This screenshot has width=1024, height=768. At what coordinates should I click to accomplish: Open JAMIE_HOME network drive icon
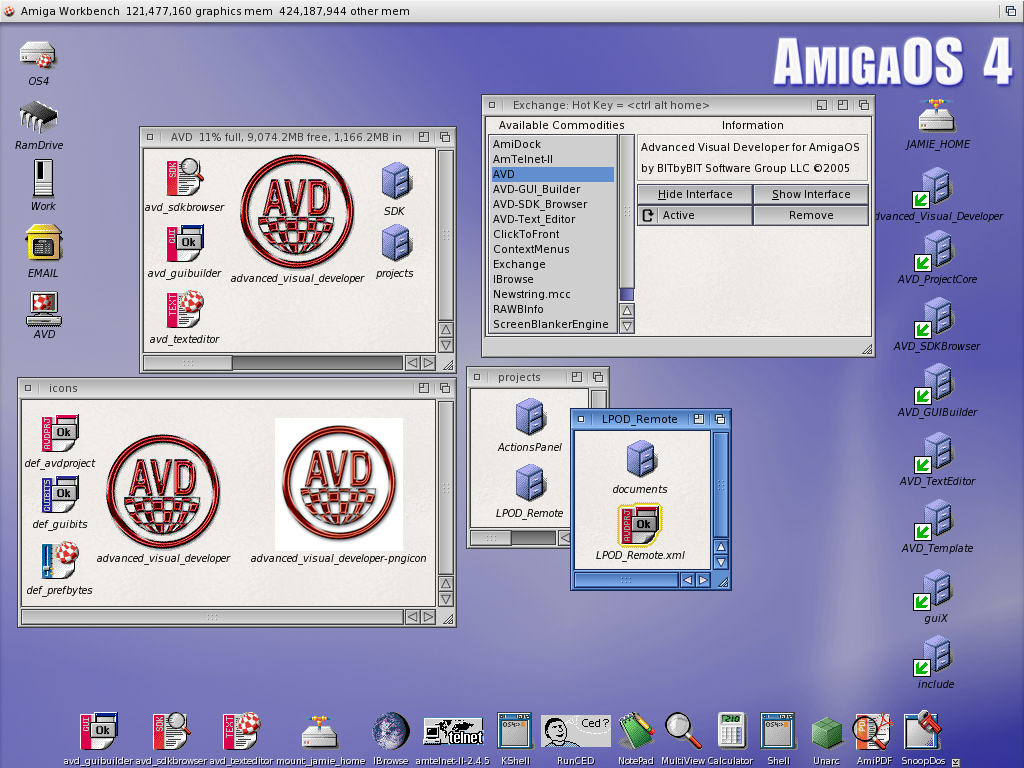[937, 116]
